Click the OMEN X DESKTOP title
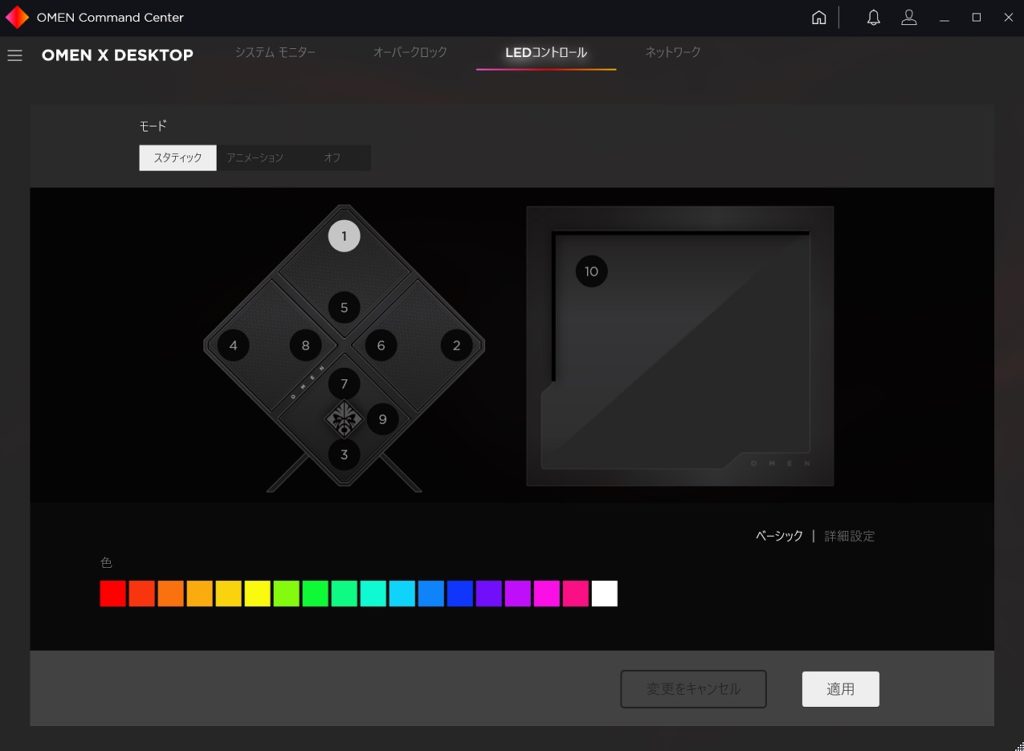Viewport: 1024px width, 751px height. pos(118,56)
